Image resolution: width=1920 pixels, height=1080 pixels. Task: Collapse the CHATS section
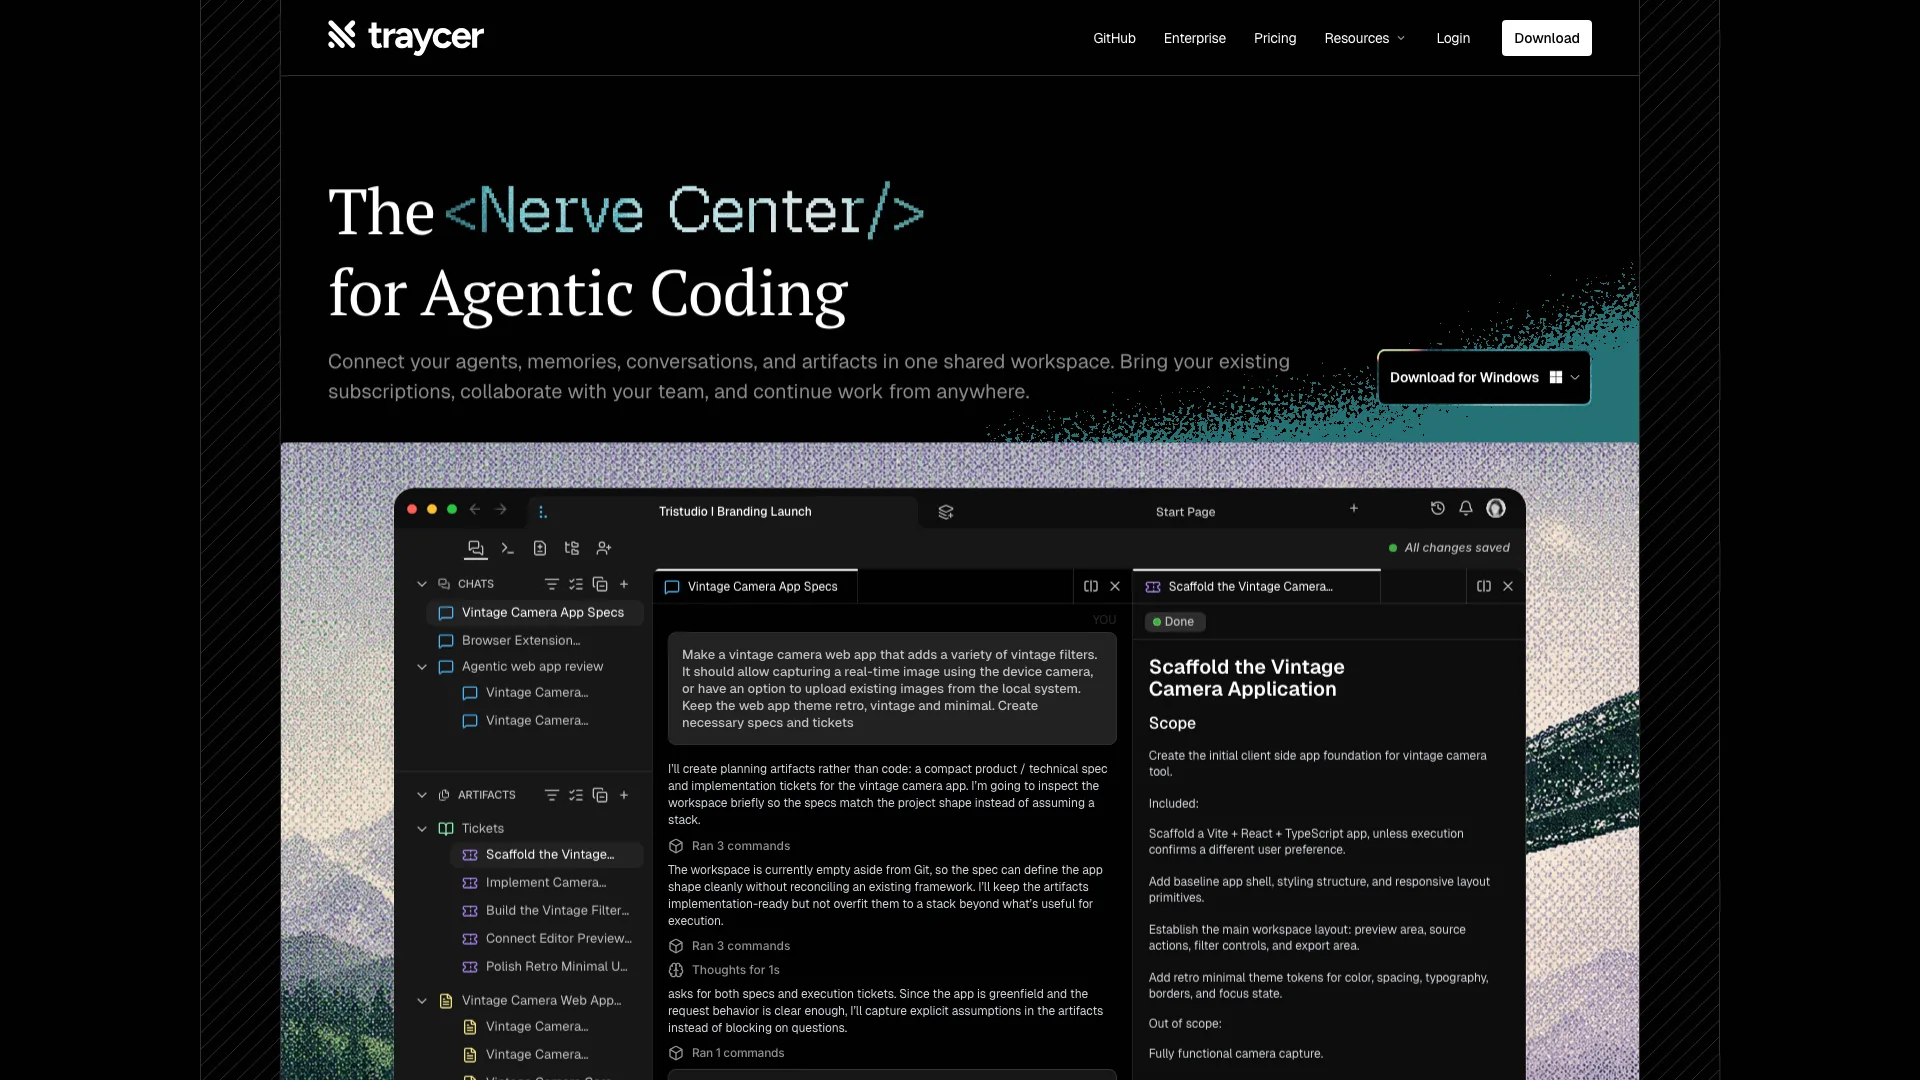coord(422,584)
